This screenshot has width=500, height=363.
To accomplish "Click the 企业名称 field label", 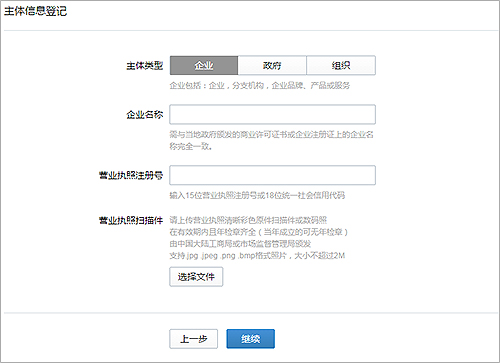I will 145,115.
